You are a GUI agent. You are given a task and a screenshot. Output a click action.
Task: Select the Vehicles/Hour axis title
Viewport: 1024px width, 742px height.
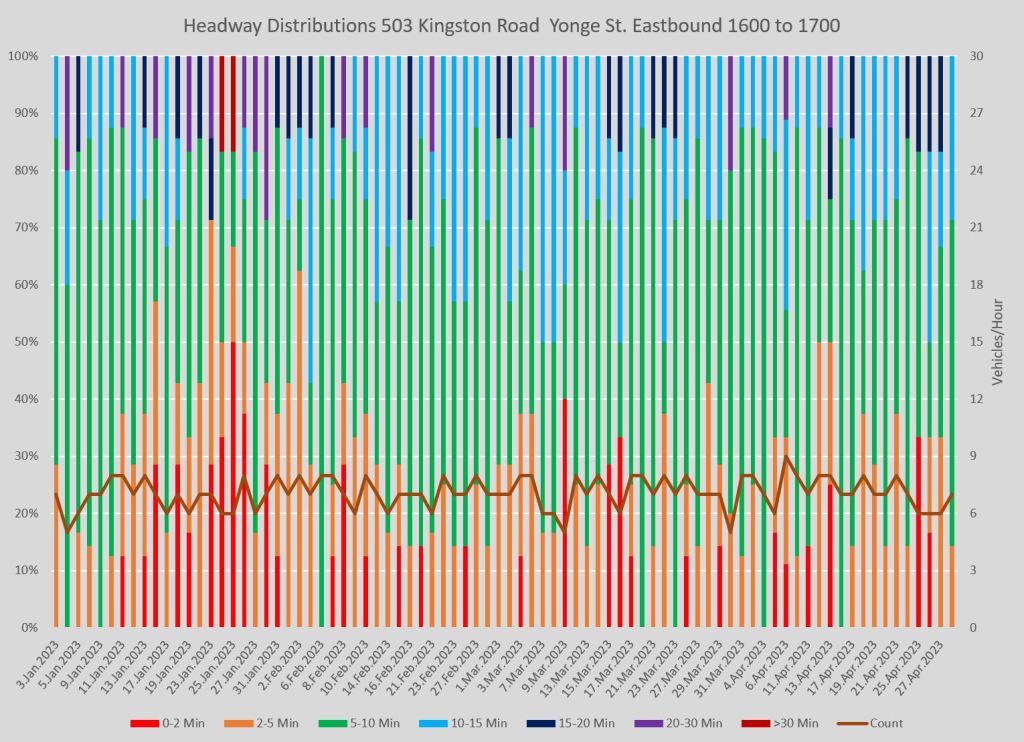(996, 341)
